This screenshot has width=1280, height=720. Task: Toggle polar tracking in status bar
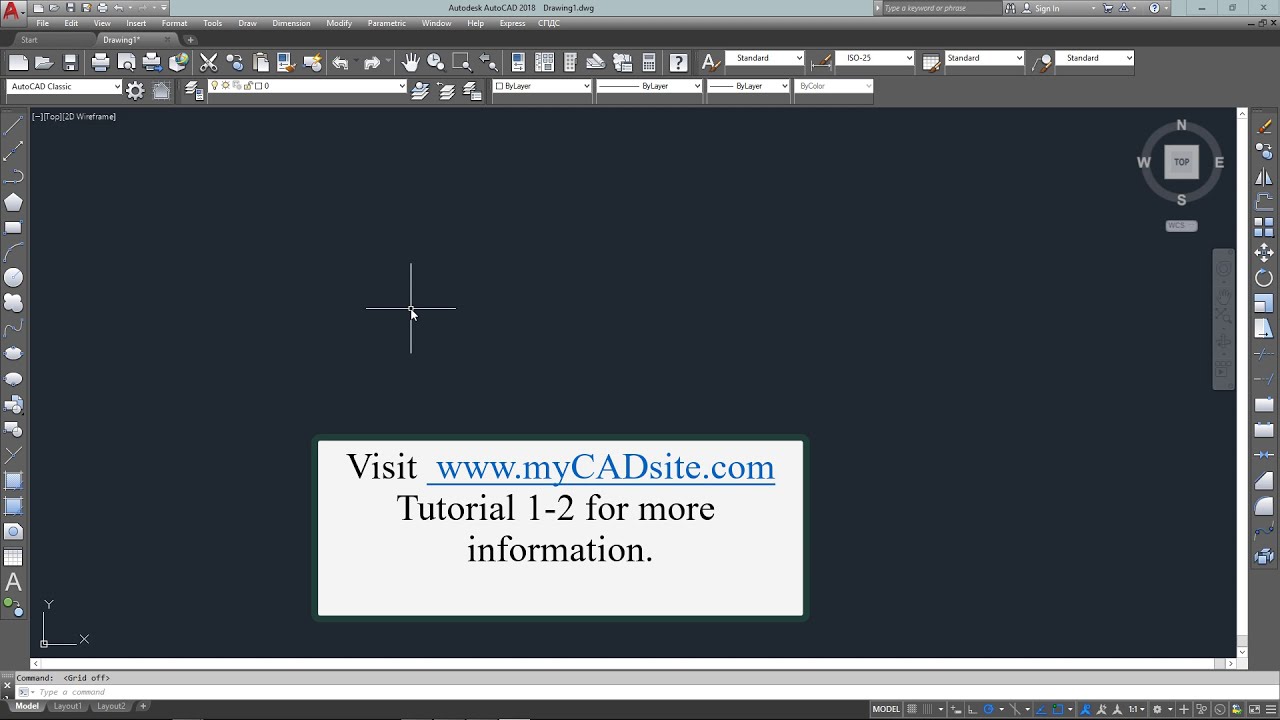pos(989,709)
